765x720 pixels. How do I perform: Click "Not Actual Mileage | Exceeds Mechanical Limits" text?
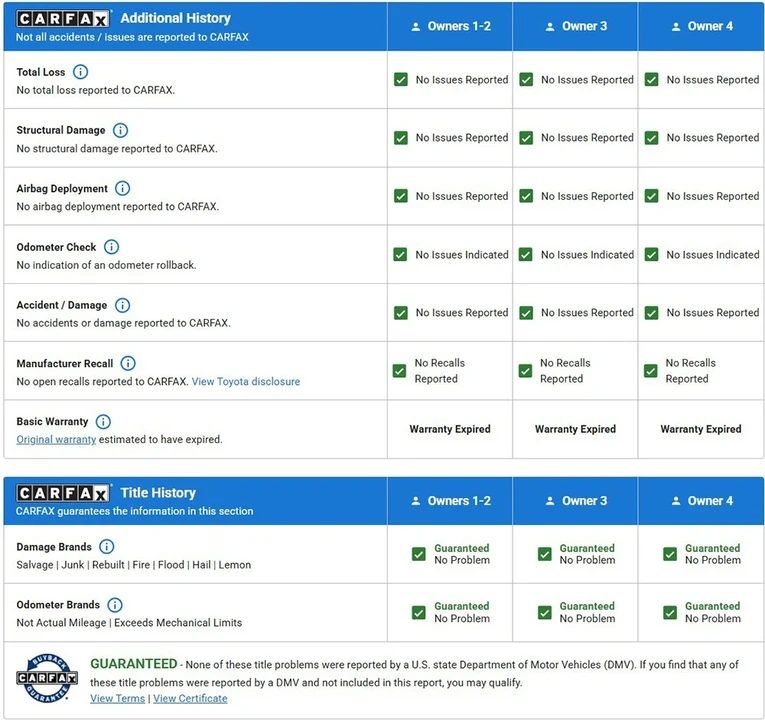point(129,623)
